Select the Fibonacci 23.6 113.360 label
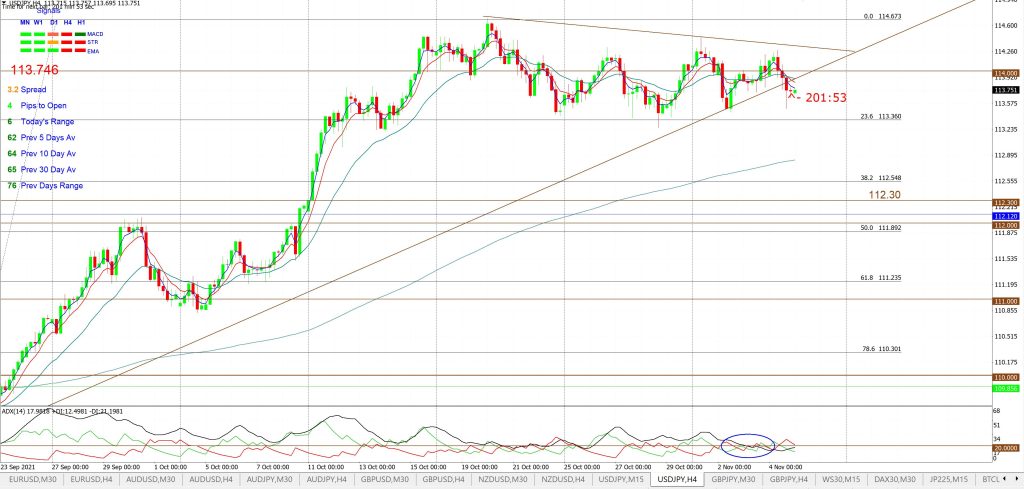The image size is (1024, 489). [x=881, y=116]
